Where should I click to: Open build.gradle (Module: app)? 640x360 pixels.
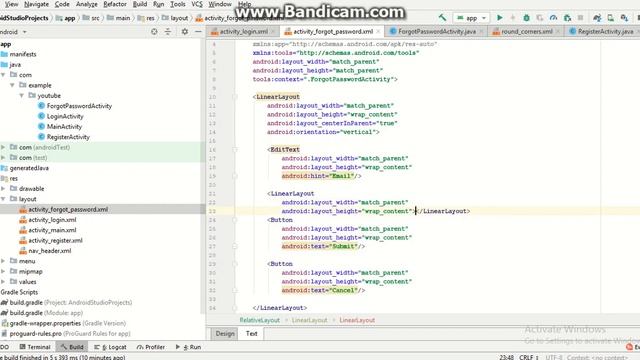click(x=42, y=313)
